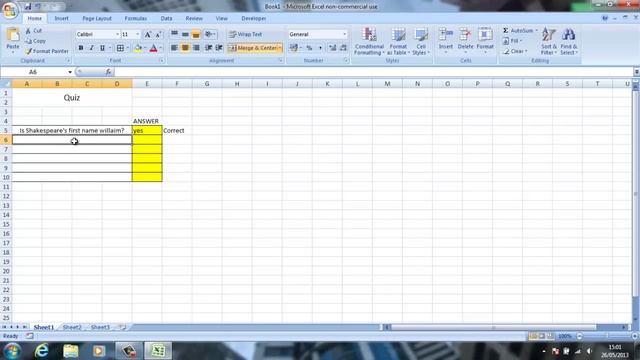This screenshot has width=640, height=360.
Task: Open the AutoSum dropdown
Action: coord(536,31)
